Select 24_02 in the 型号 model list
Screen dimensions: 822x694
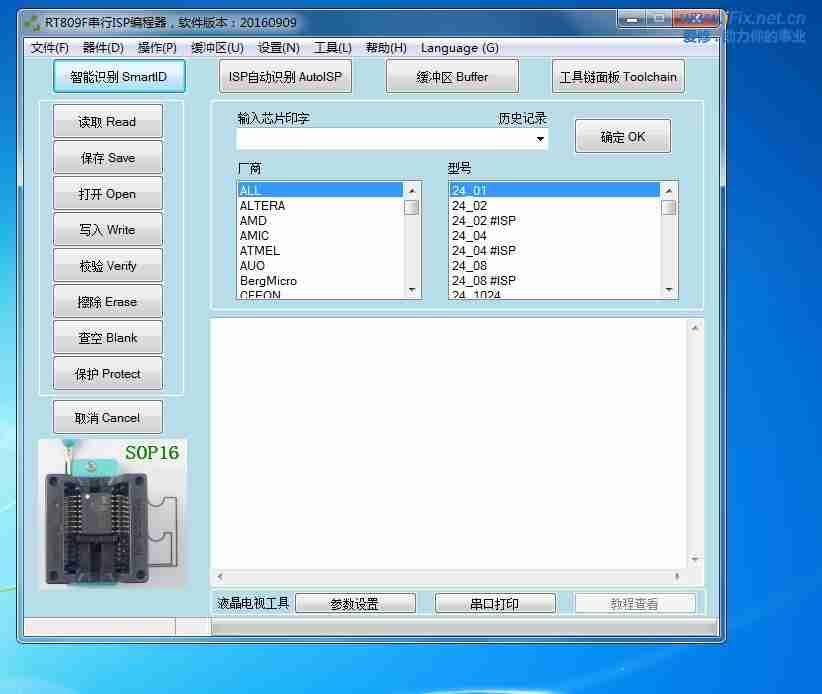click(x=472, y=204)
